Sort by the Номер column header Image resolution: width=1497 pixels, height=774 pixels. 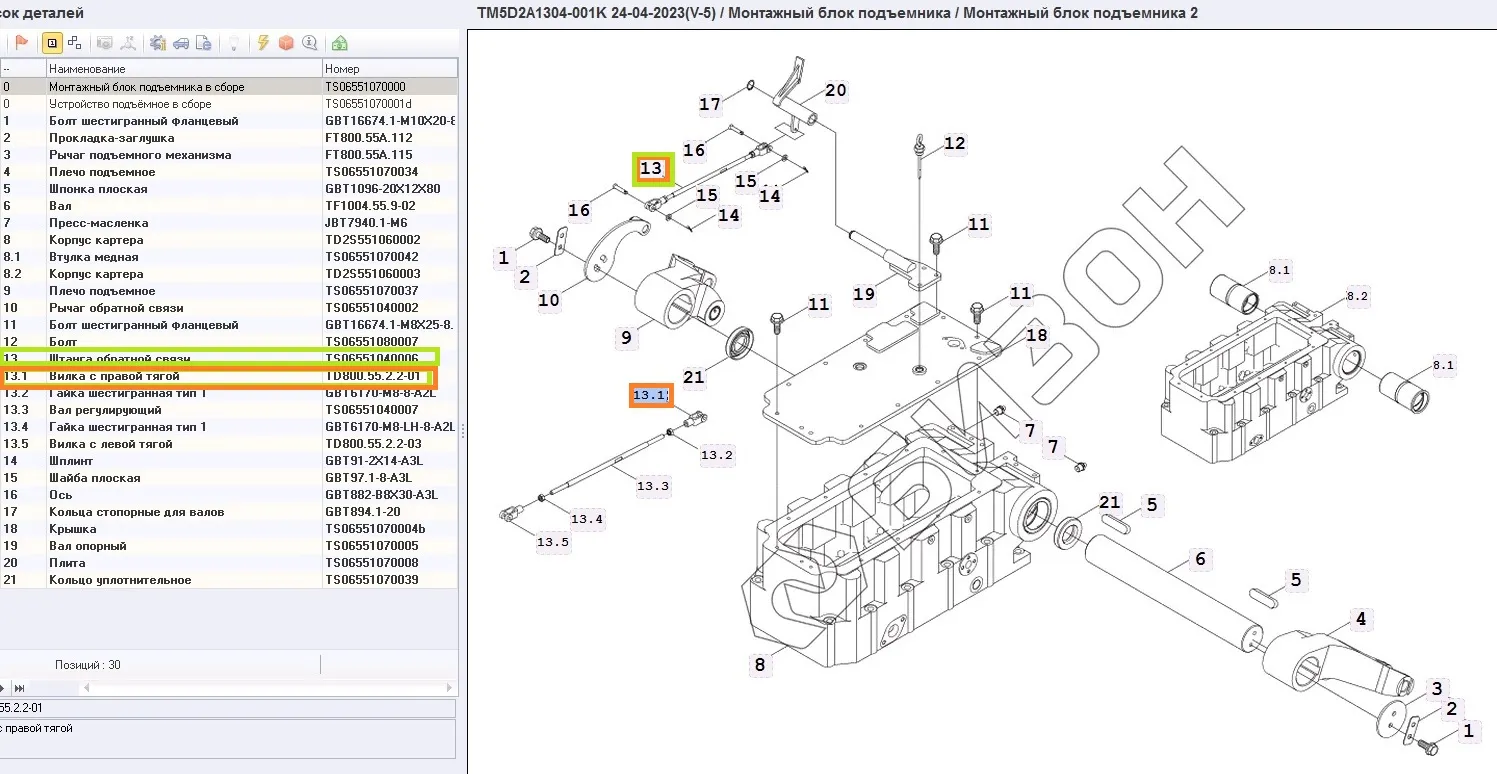point(389,69)
